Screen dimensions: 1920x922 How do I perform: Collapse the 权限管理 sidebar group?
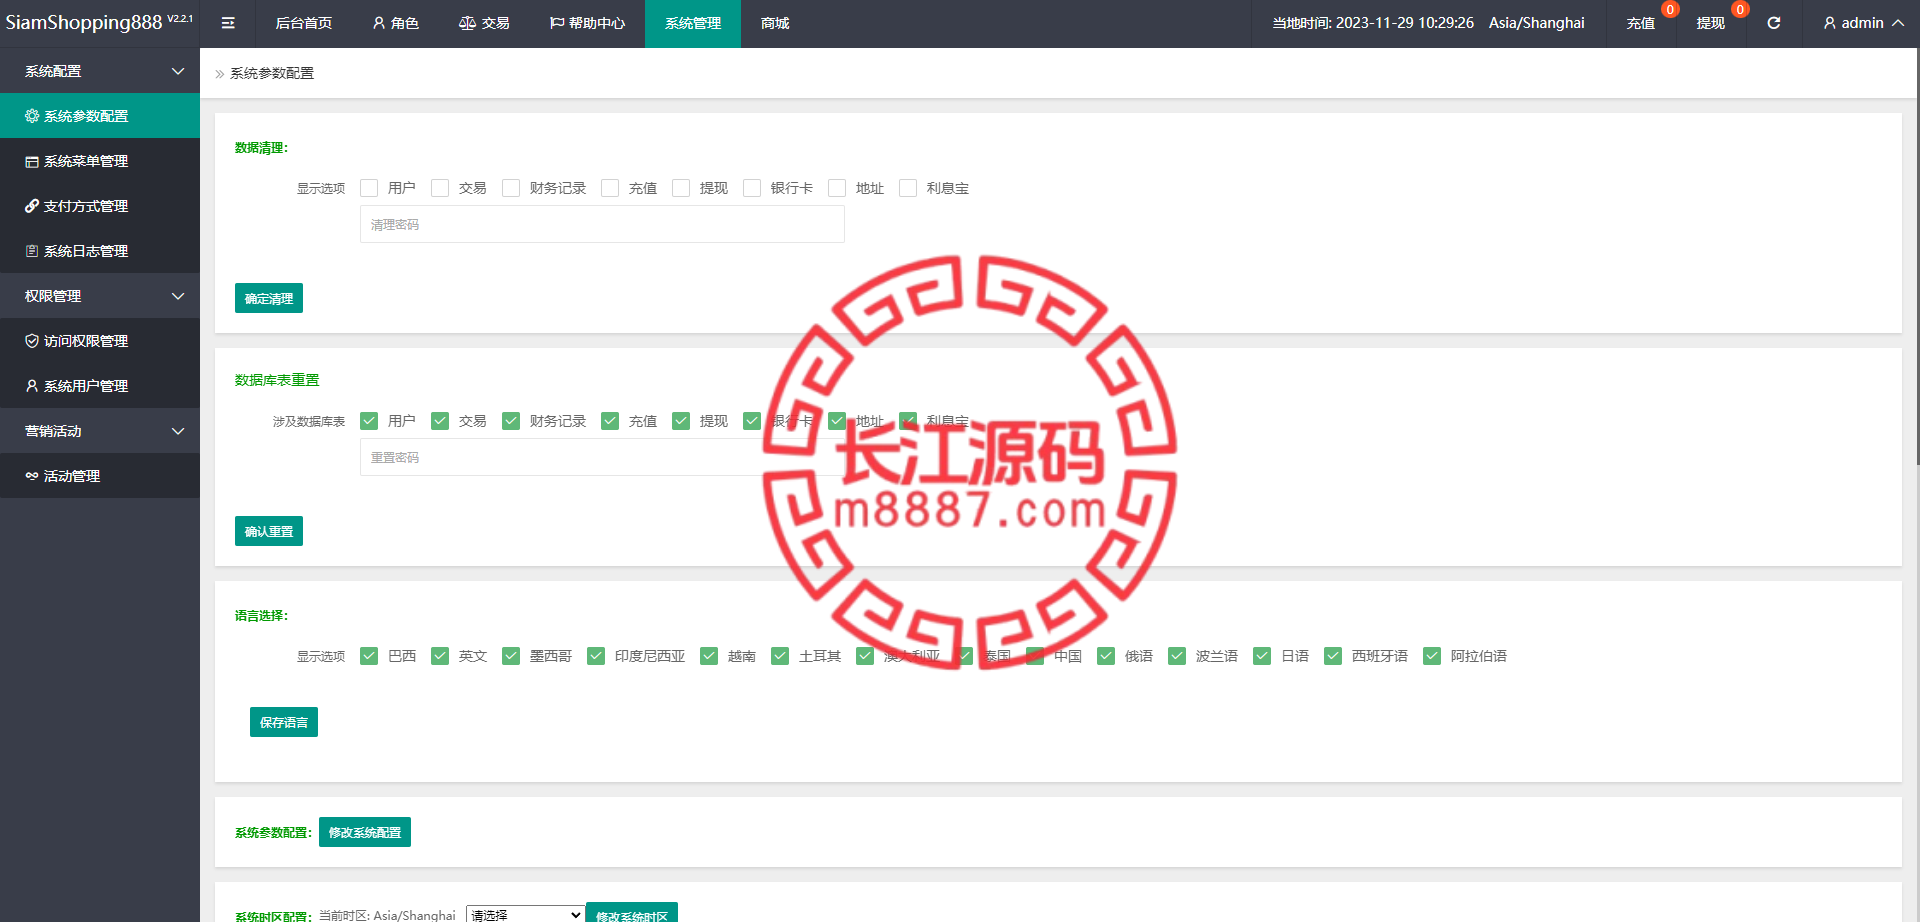click(x=100, y=296)
